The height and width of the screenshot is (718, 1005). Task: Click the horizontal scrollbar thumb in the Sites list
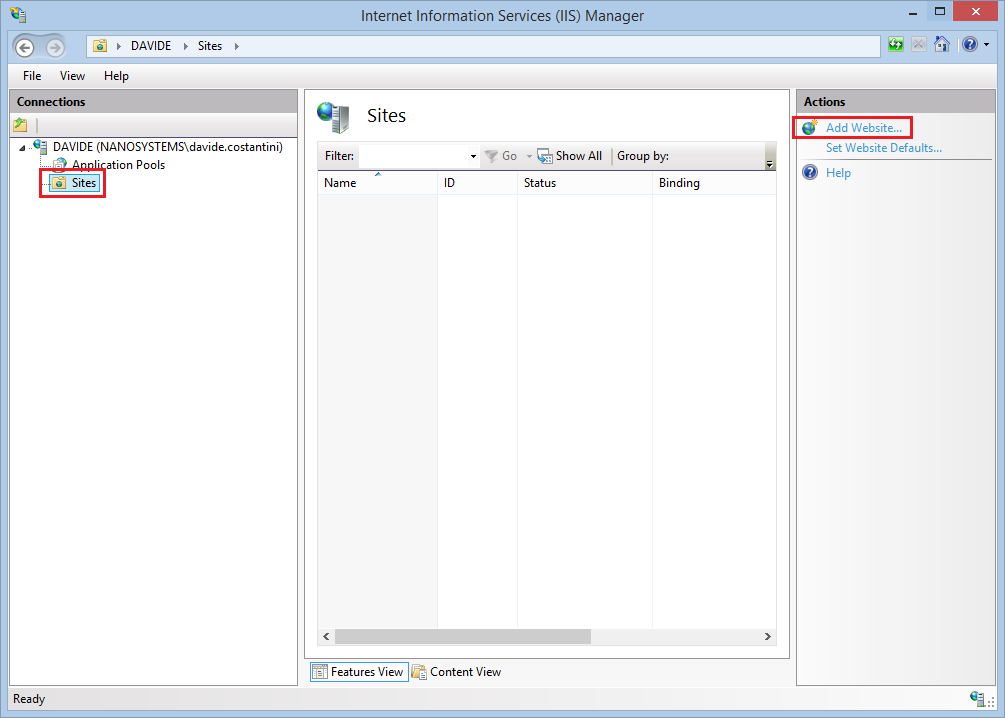coord(463,637)
